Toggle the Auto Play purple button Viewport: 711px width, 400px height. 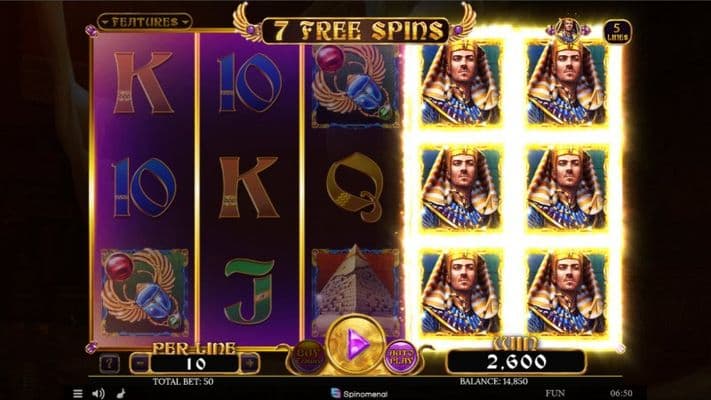click(401, 356)
